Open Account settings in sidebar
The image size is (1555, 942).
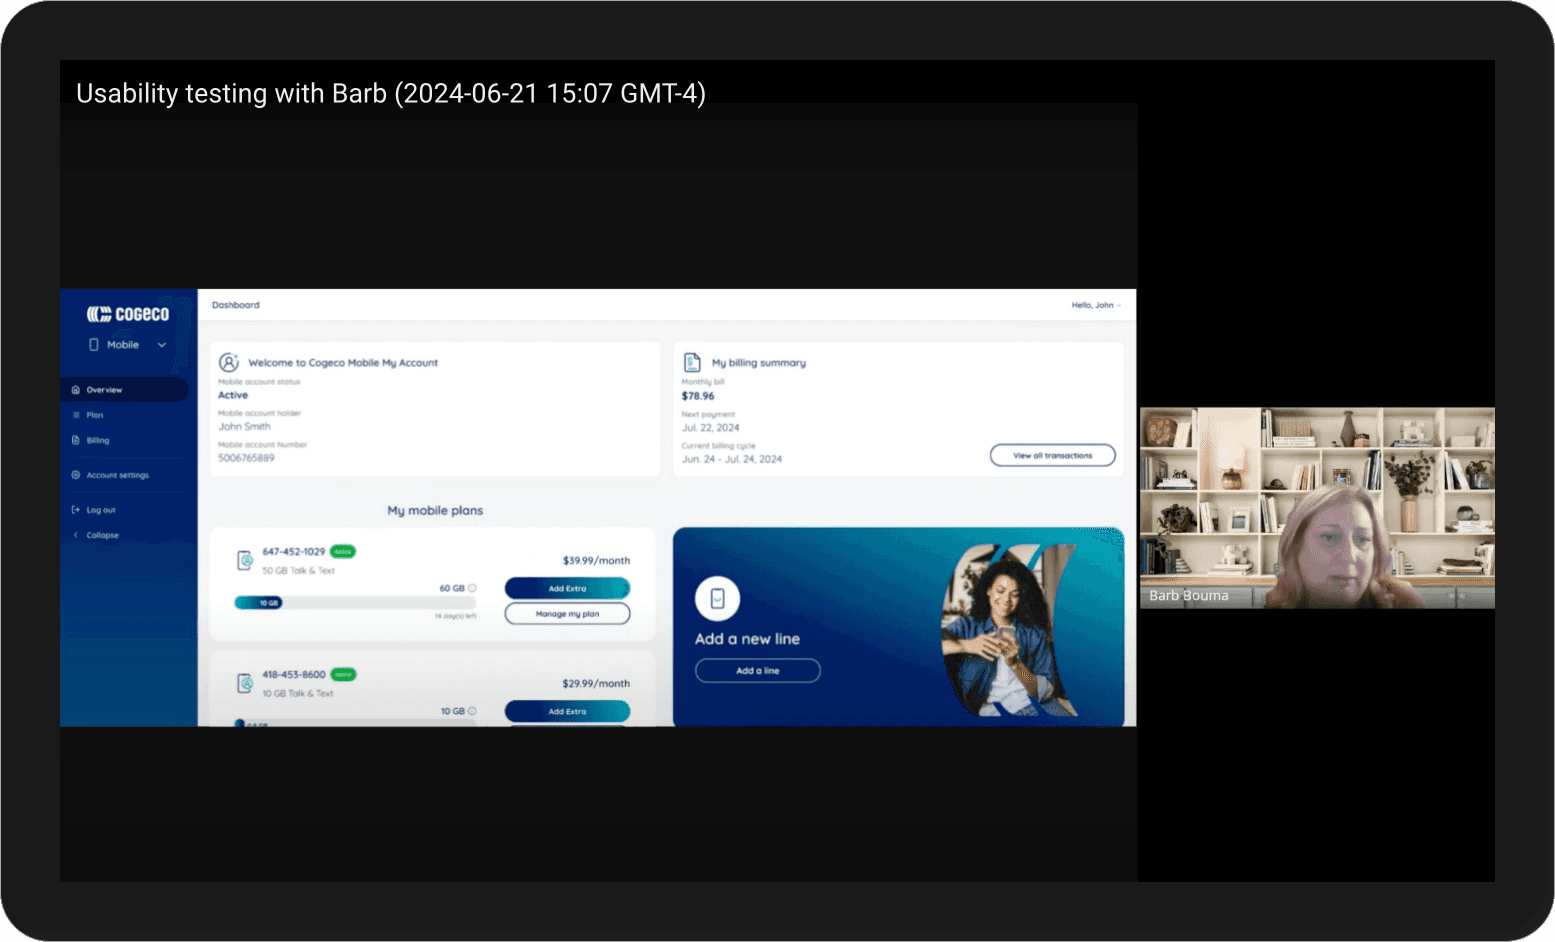pos(118,475)
